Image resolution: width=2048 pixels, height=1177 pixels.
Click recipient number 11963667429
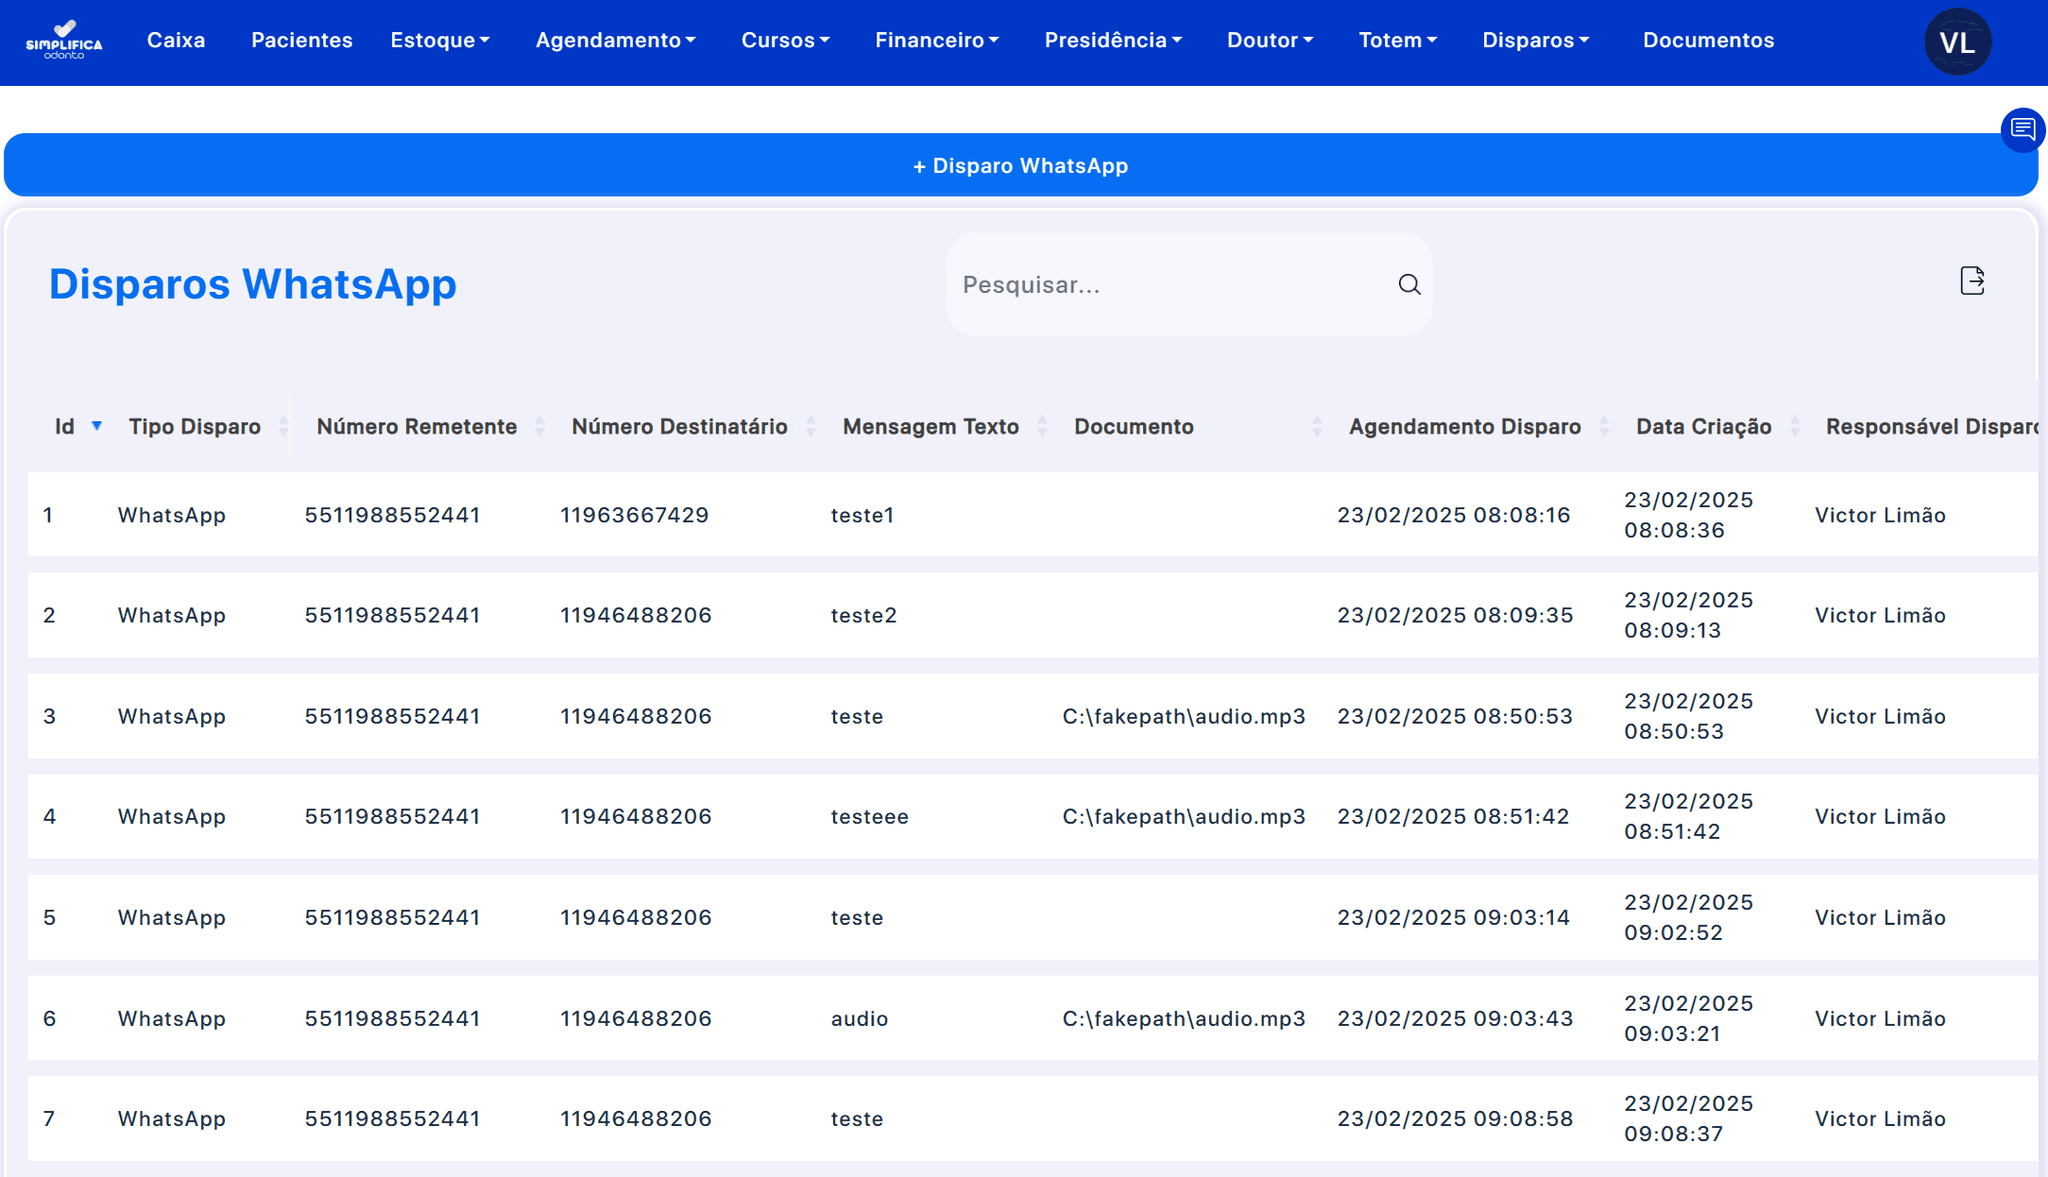tap(634, 515)
